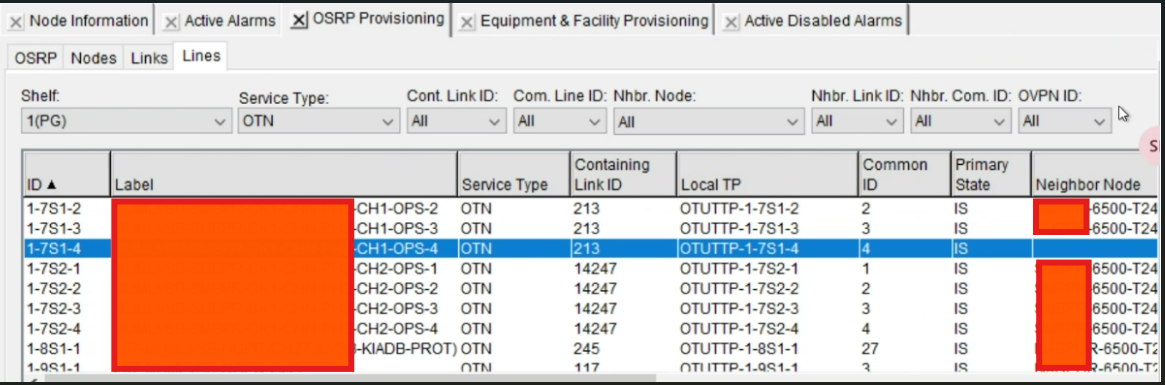The height and width of the screenshot is (385, 1165).
Task: Open the Nhbr. Link ID dropdown
Action: (x=857, y=121)
